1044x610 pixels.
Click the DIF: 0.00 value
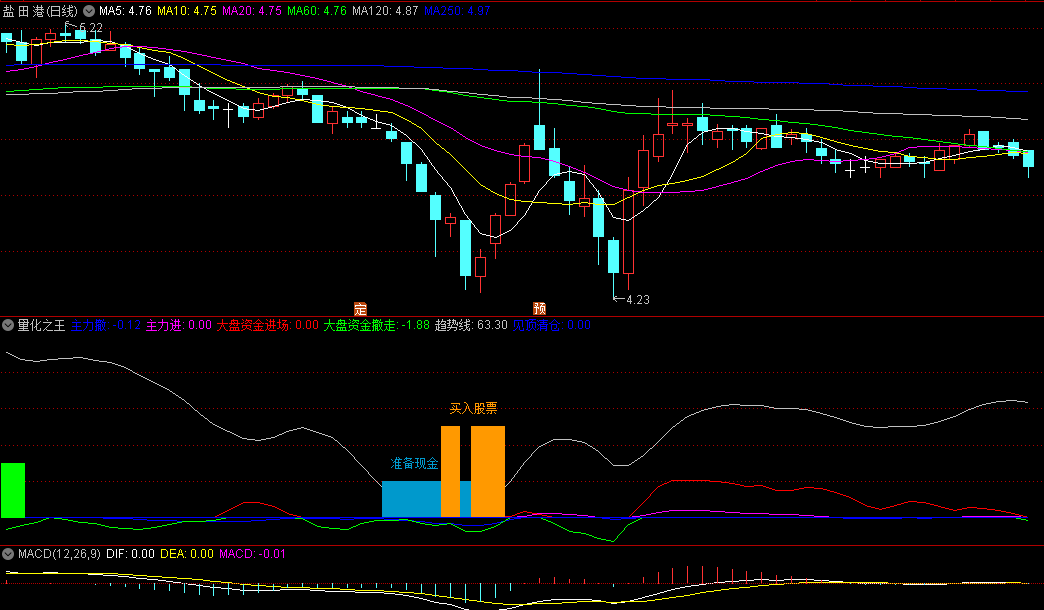coord(130,553)
